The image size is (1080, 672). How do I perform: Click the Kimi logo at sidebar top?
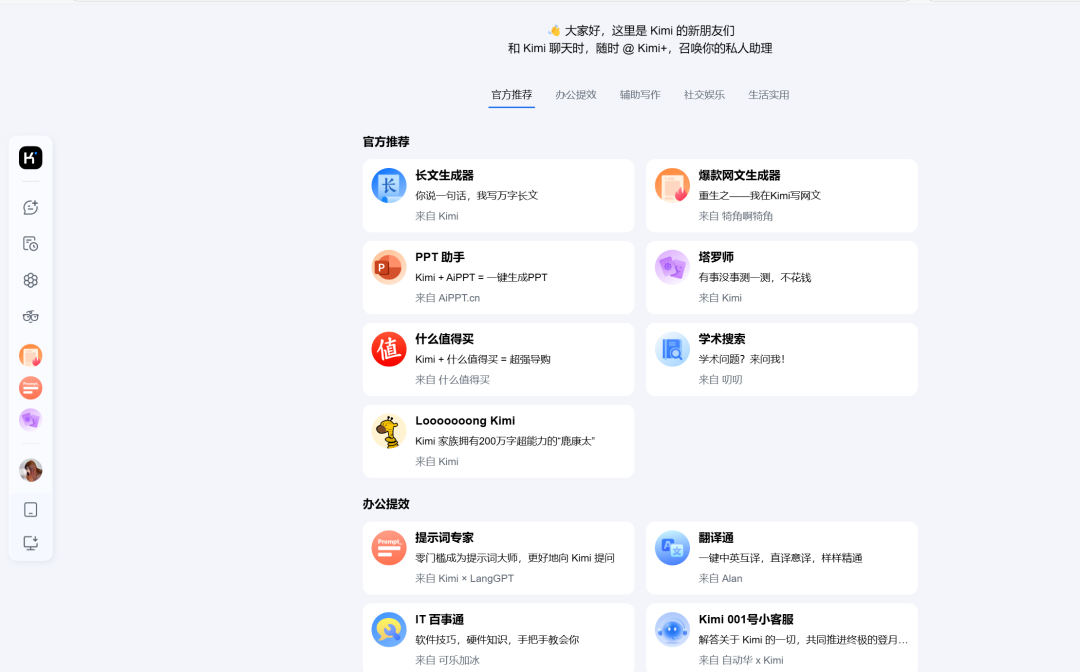30,157
